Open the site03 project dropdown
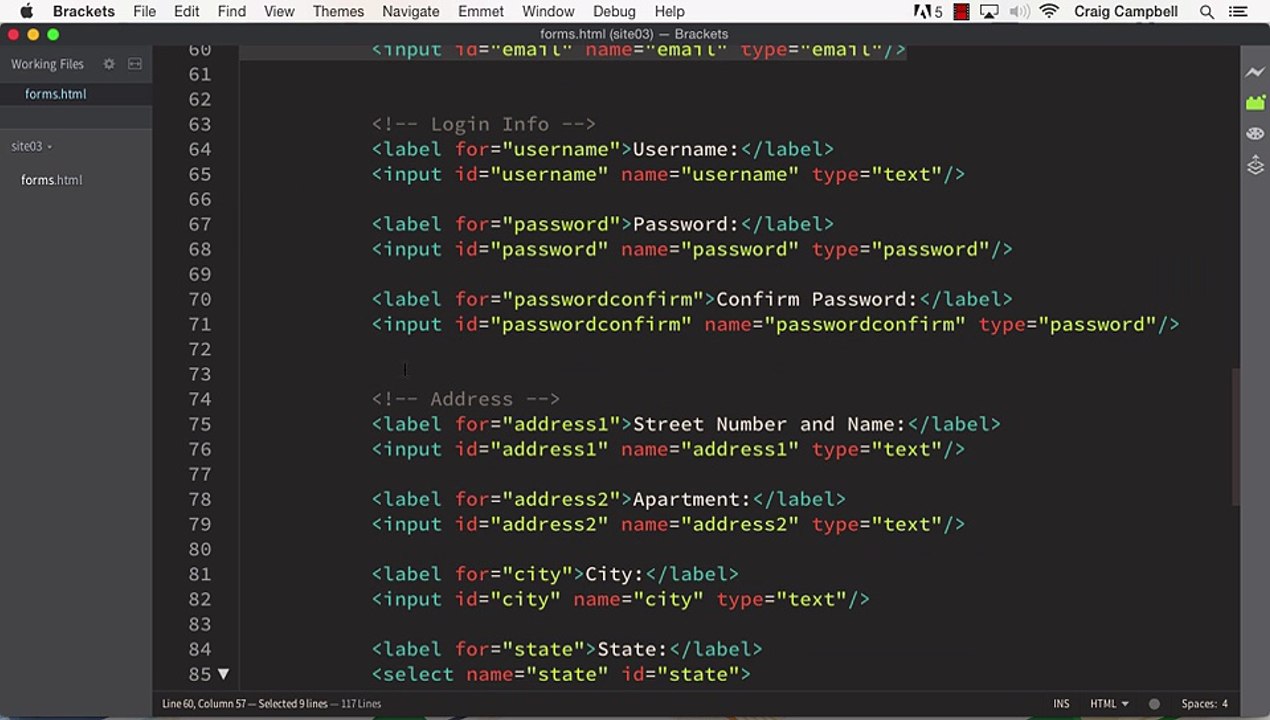 [x=32, y=146]
